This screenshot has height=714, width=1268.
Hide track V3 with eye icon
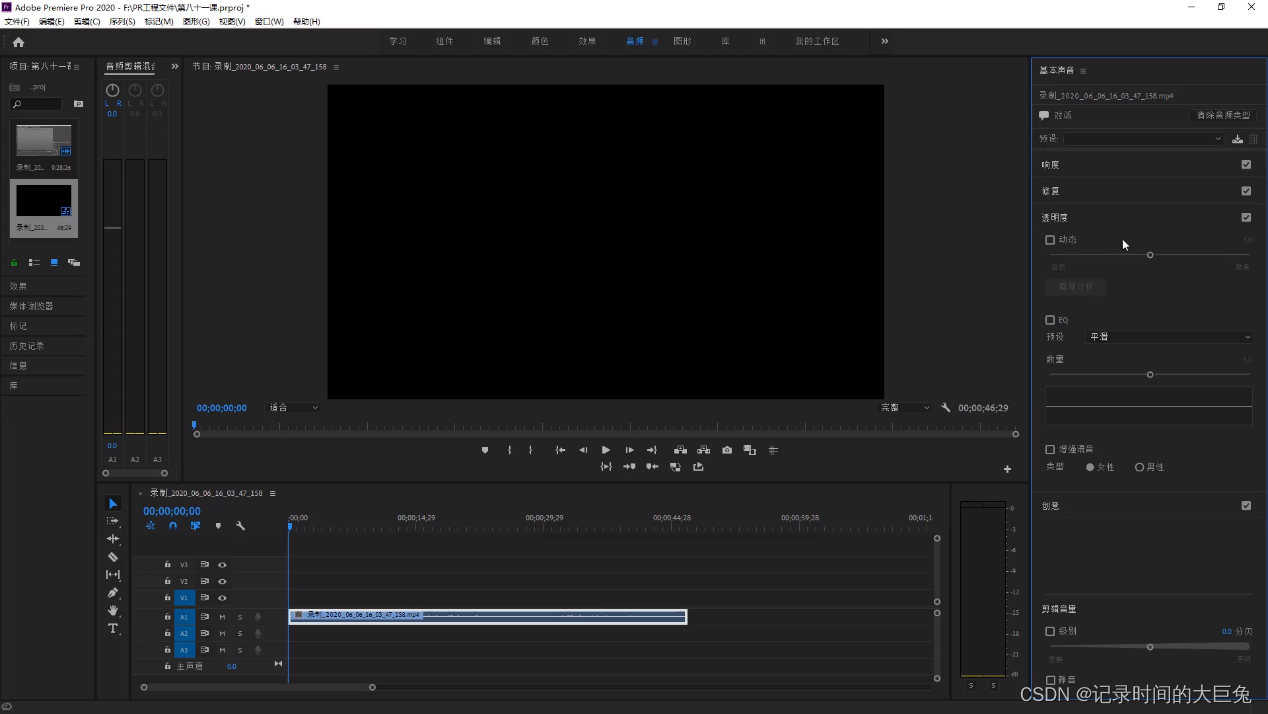coord(222,564)
